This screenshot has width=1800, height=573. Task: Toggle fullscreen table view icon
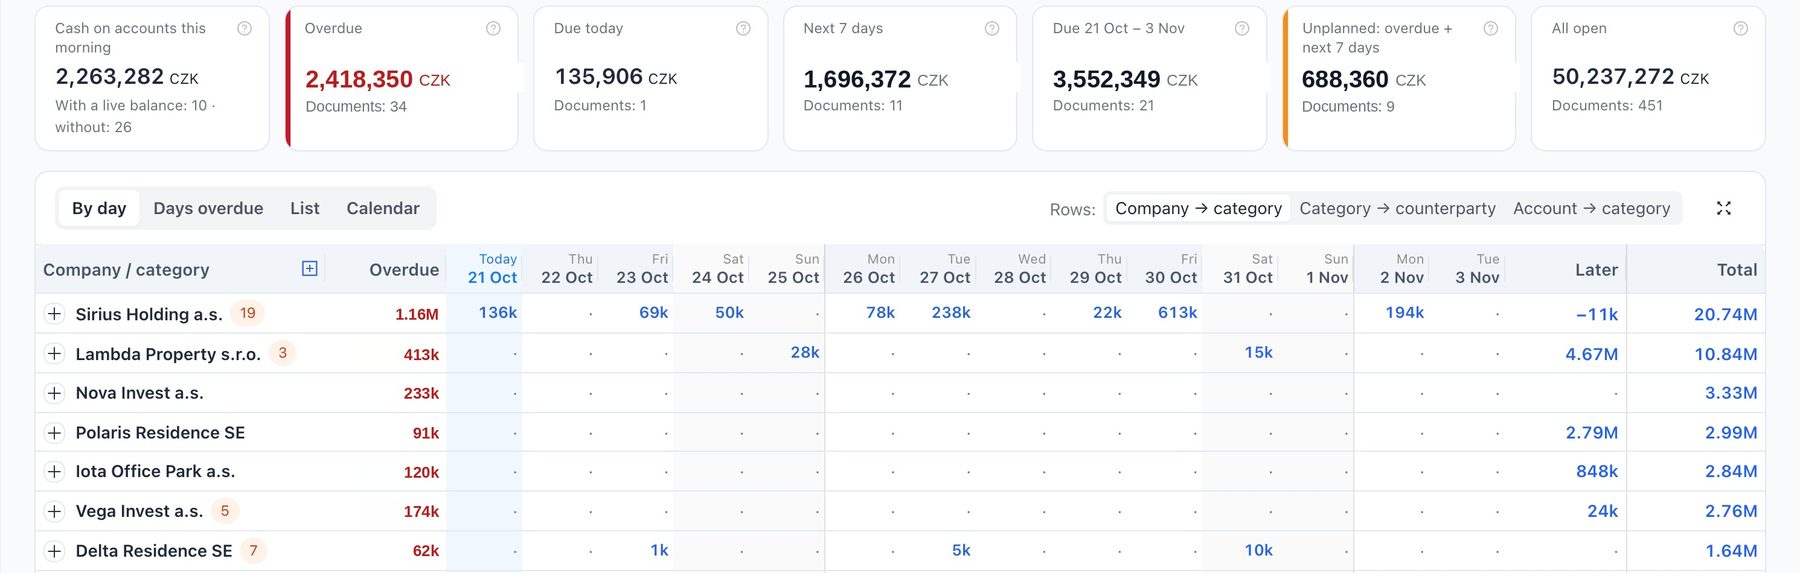(x=1724, y=208)
